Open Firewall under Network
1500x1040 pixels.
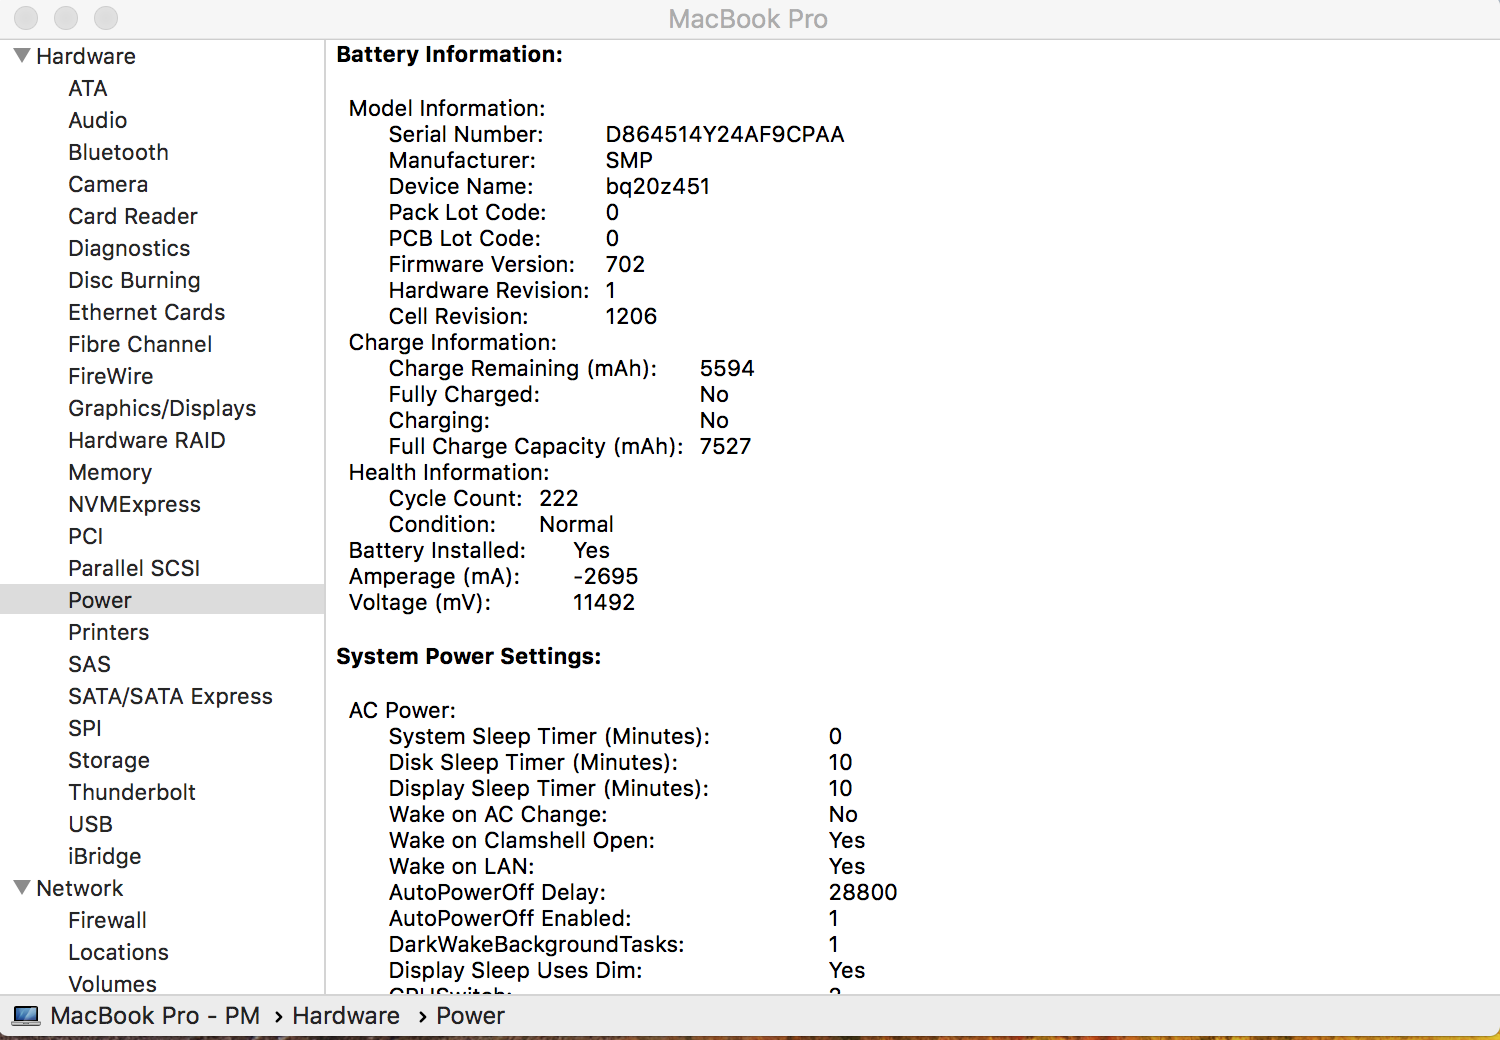click(x=107, y=920)
